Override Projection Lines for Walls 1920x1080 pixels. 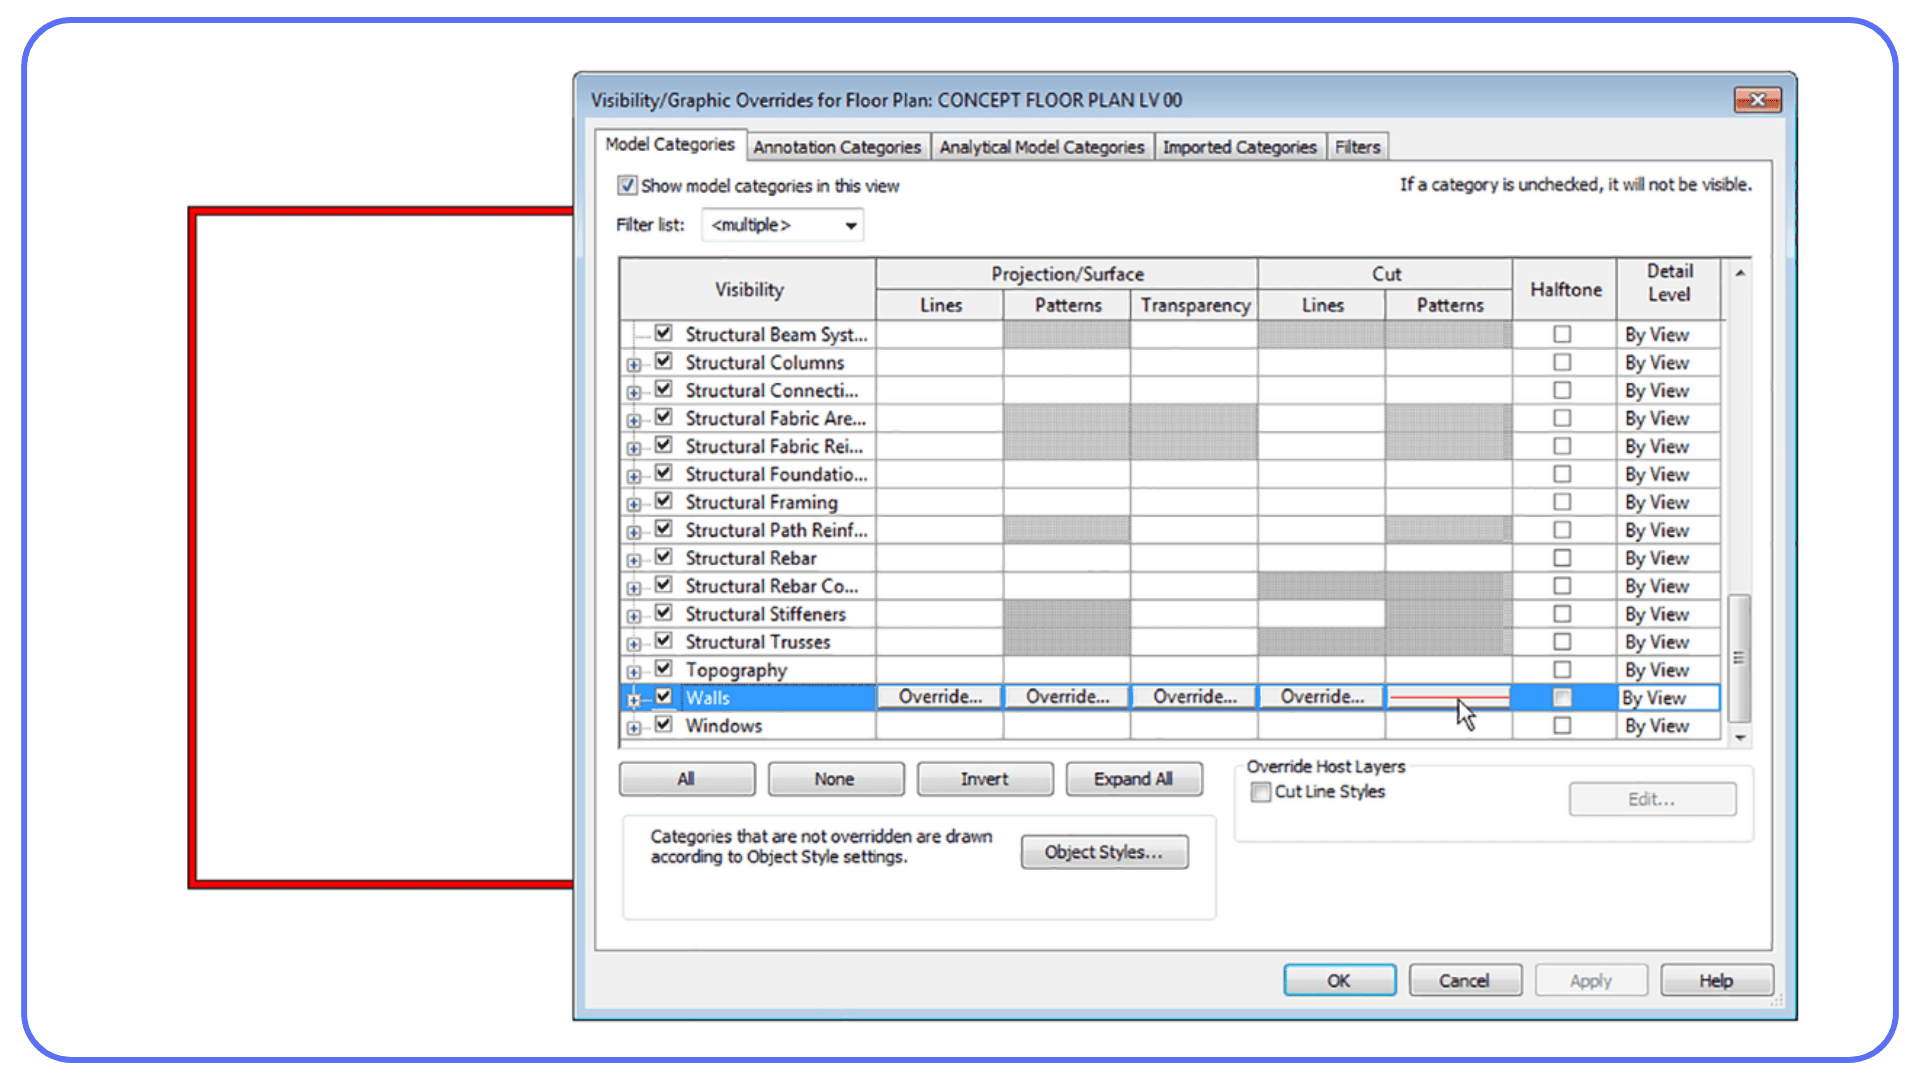coord(938,696)
